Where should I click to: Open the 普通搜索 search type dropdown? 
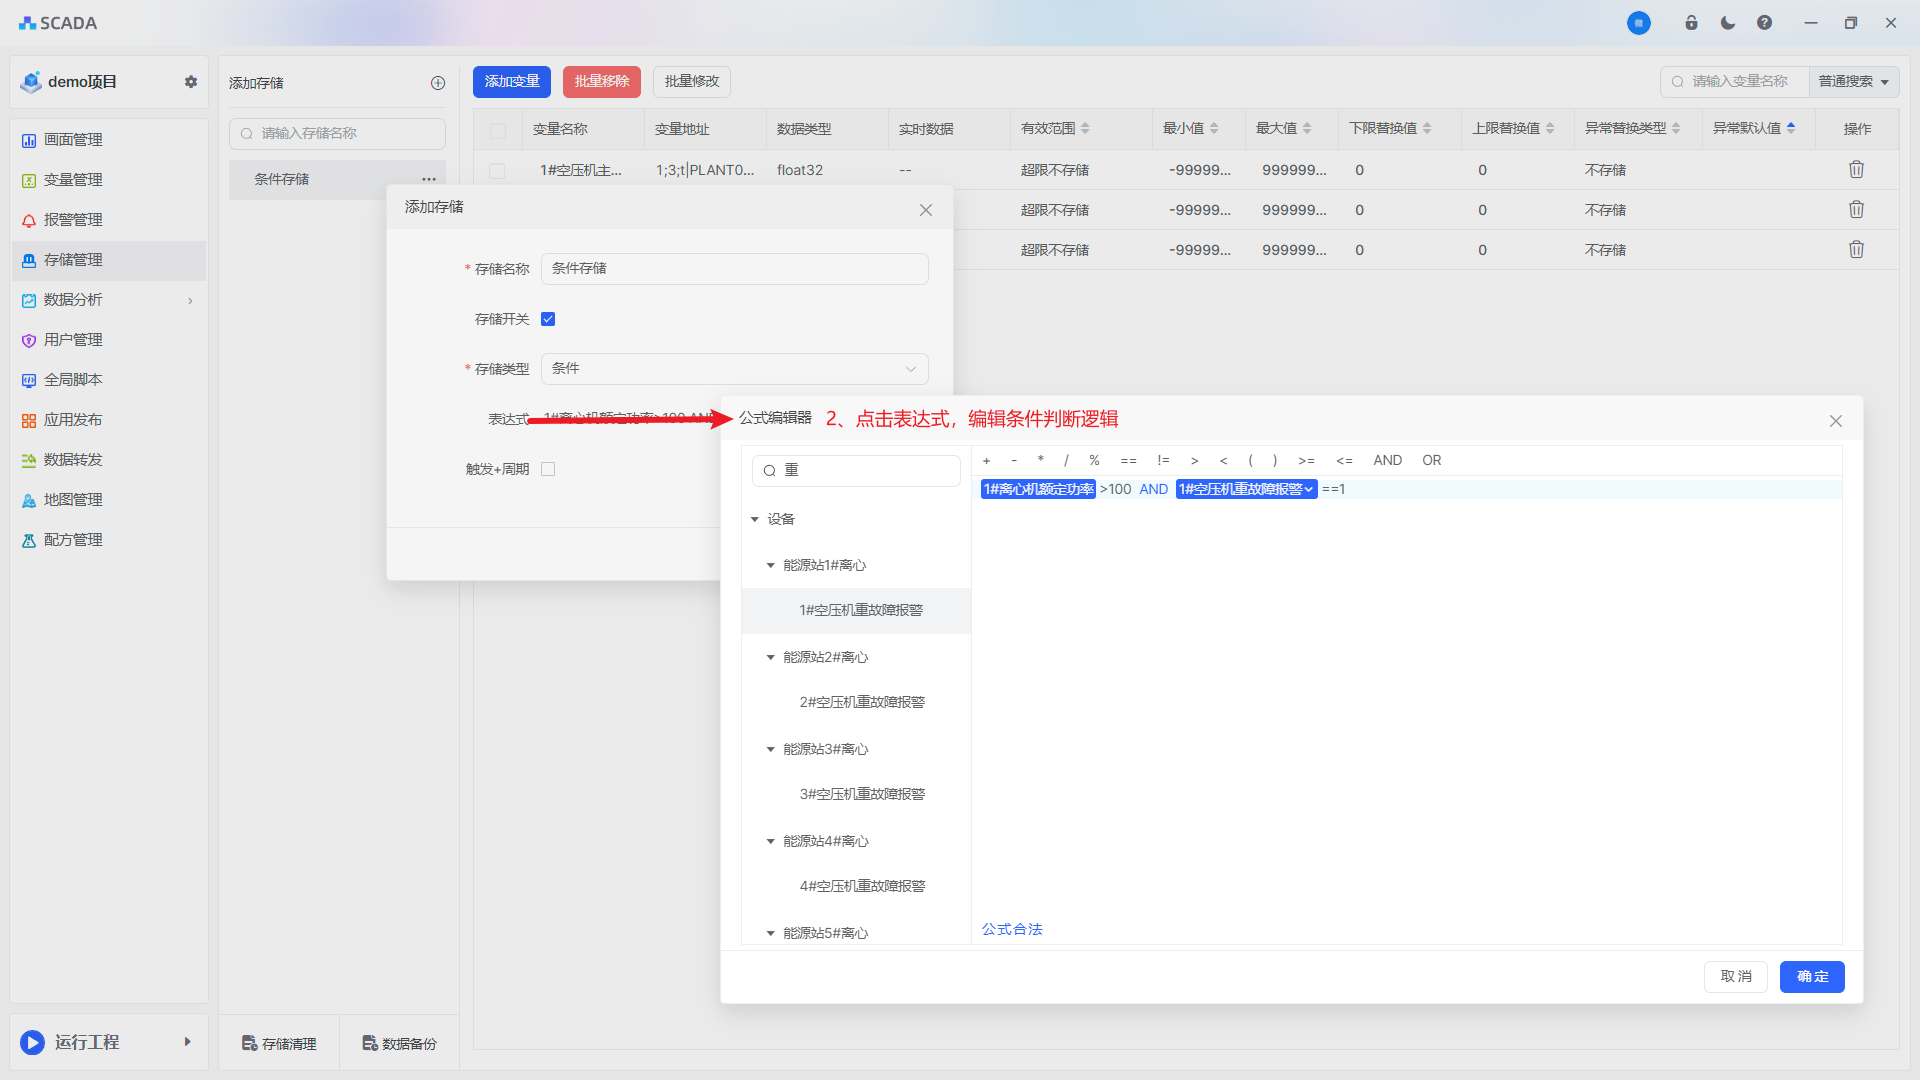pyautogui.click(x=1853, y=82)
